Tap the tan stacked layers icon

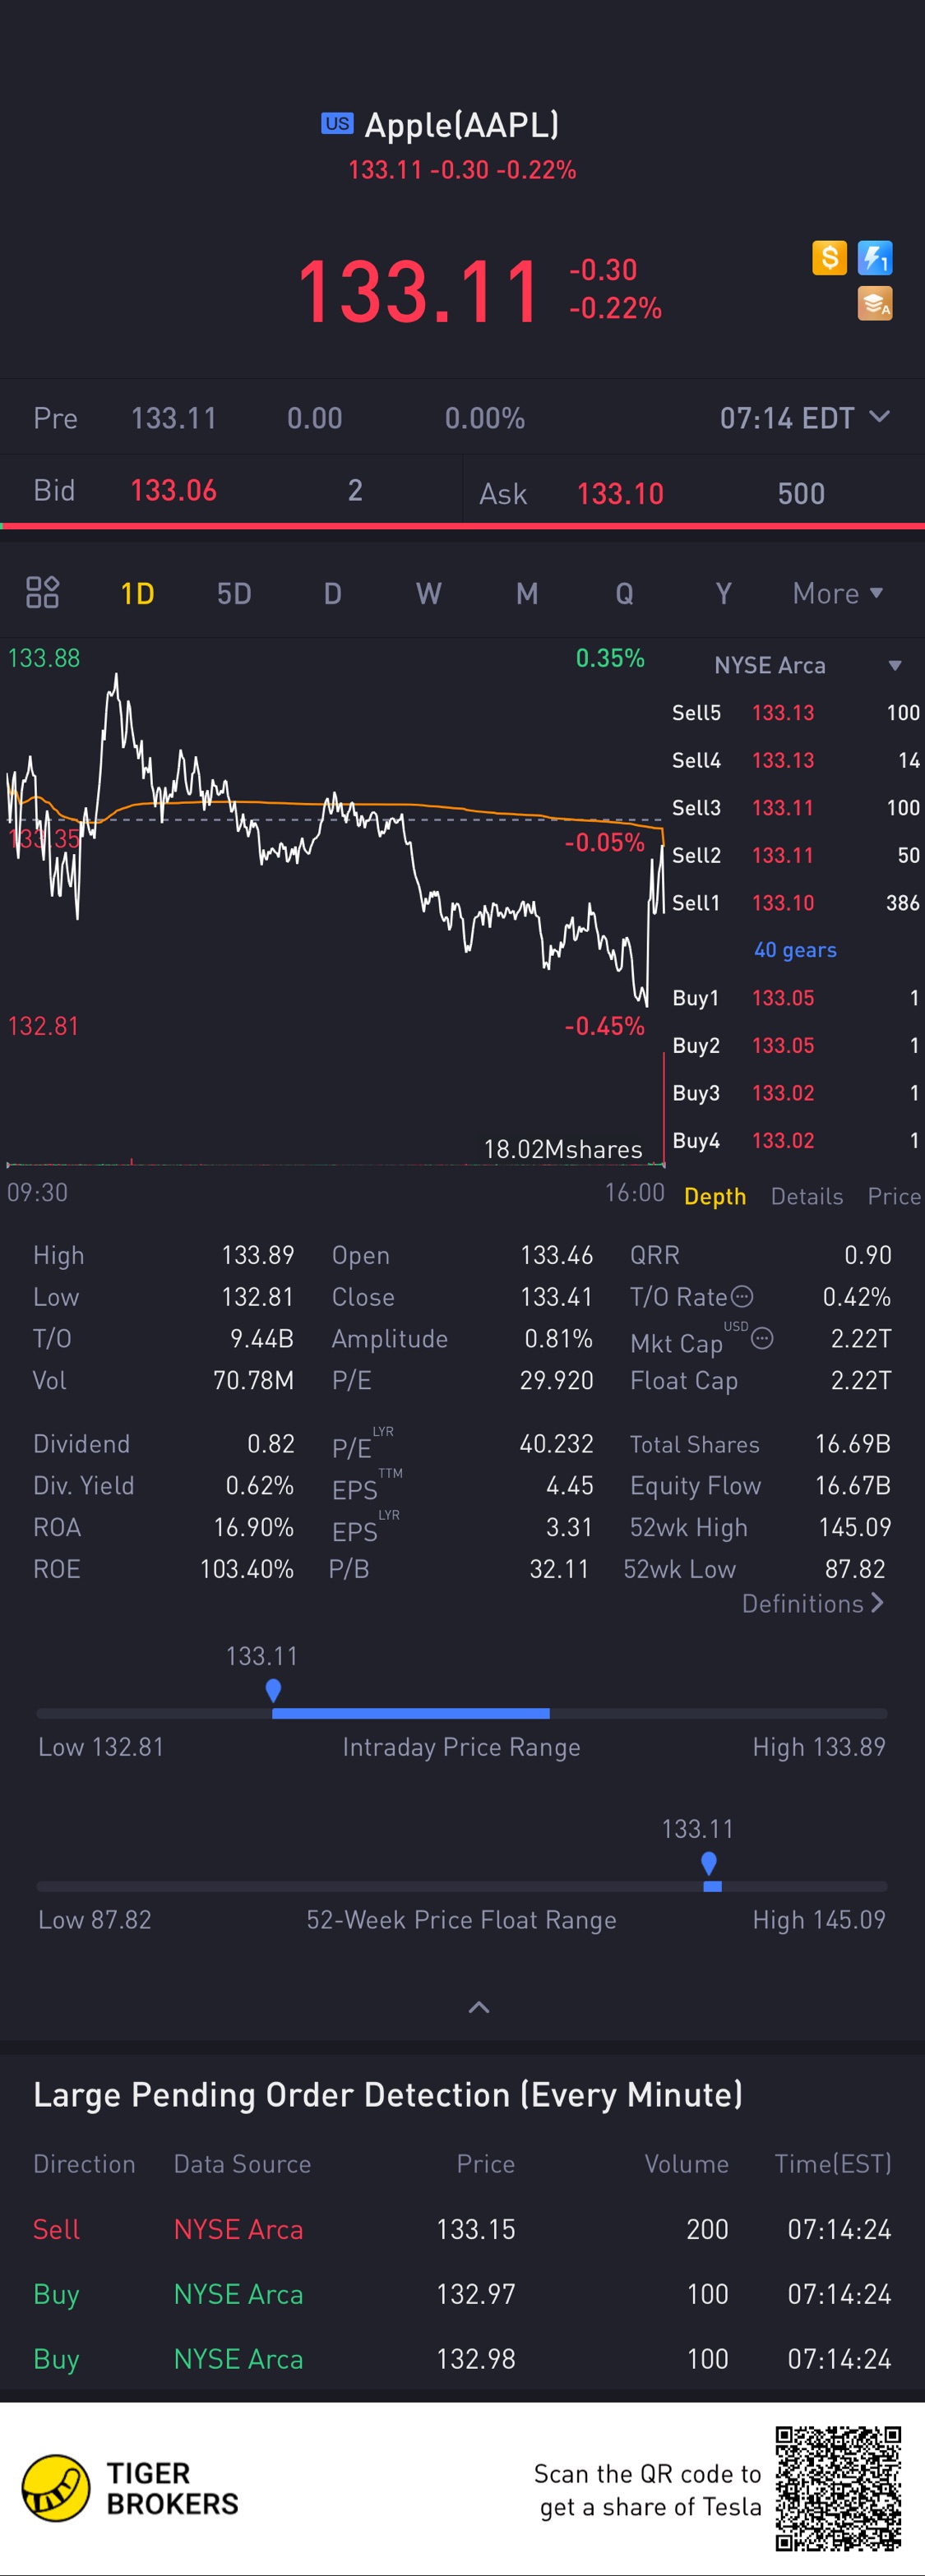pyautogui.click(x=875, y=304)
